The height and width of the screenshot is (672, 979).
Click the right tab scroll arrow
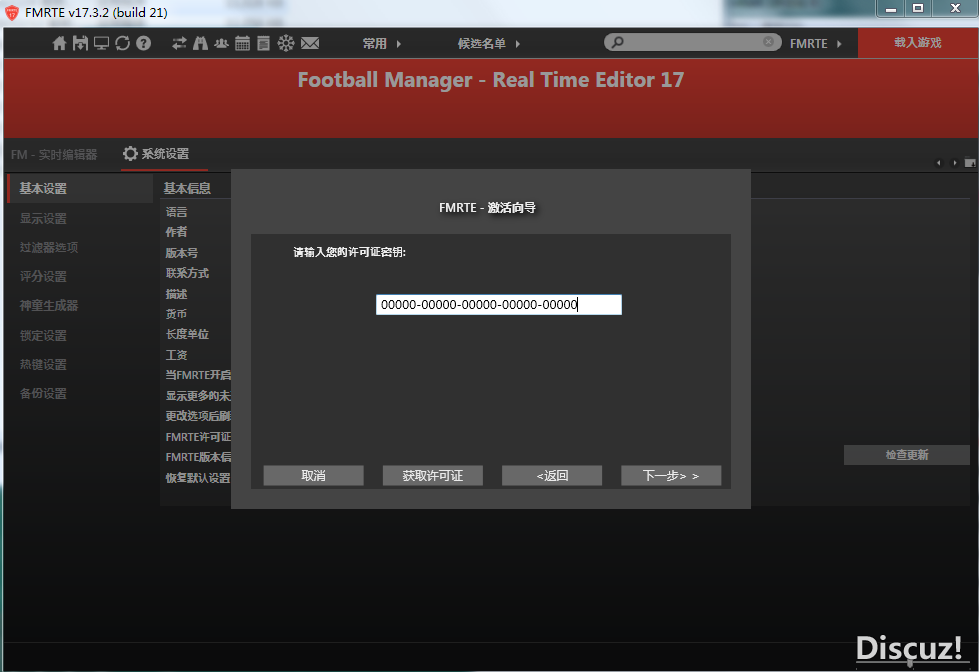(954, 163)
